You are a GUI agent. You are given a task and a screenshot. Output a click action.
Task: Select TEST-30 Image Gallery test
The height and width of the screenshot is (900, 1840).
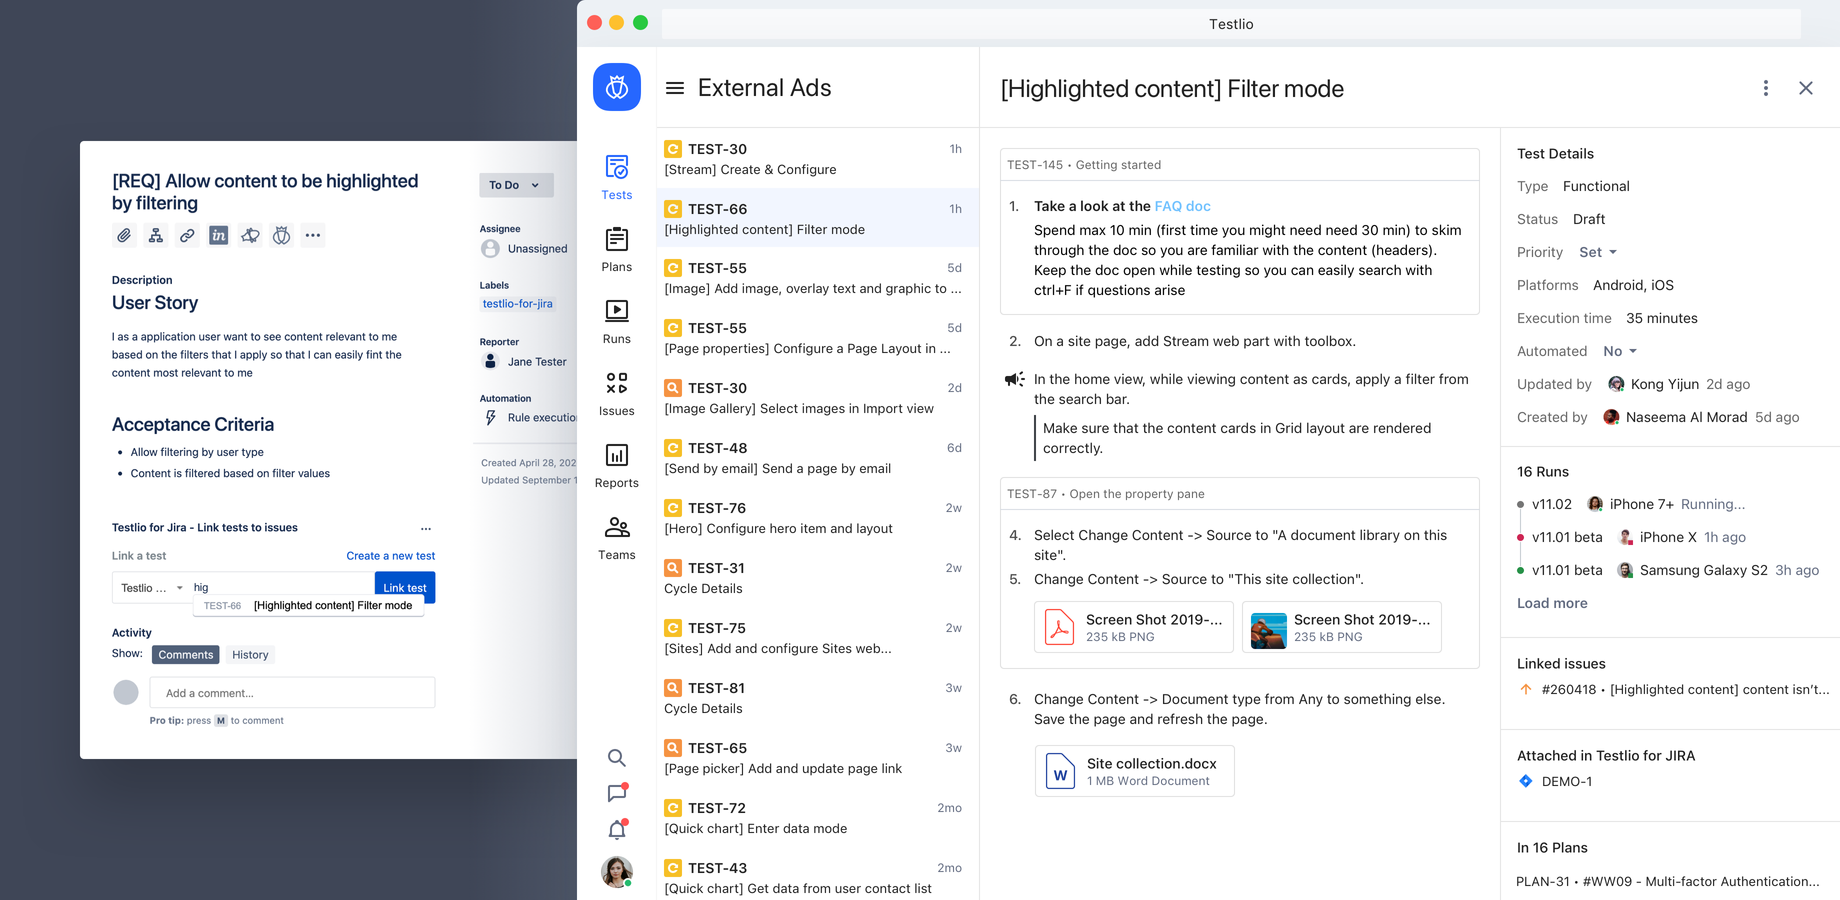click(817, 398)
